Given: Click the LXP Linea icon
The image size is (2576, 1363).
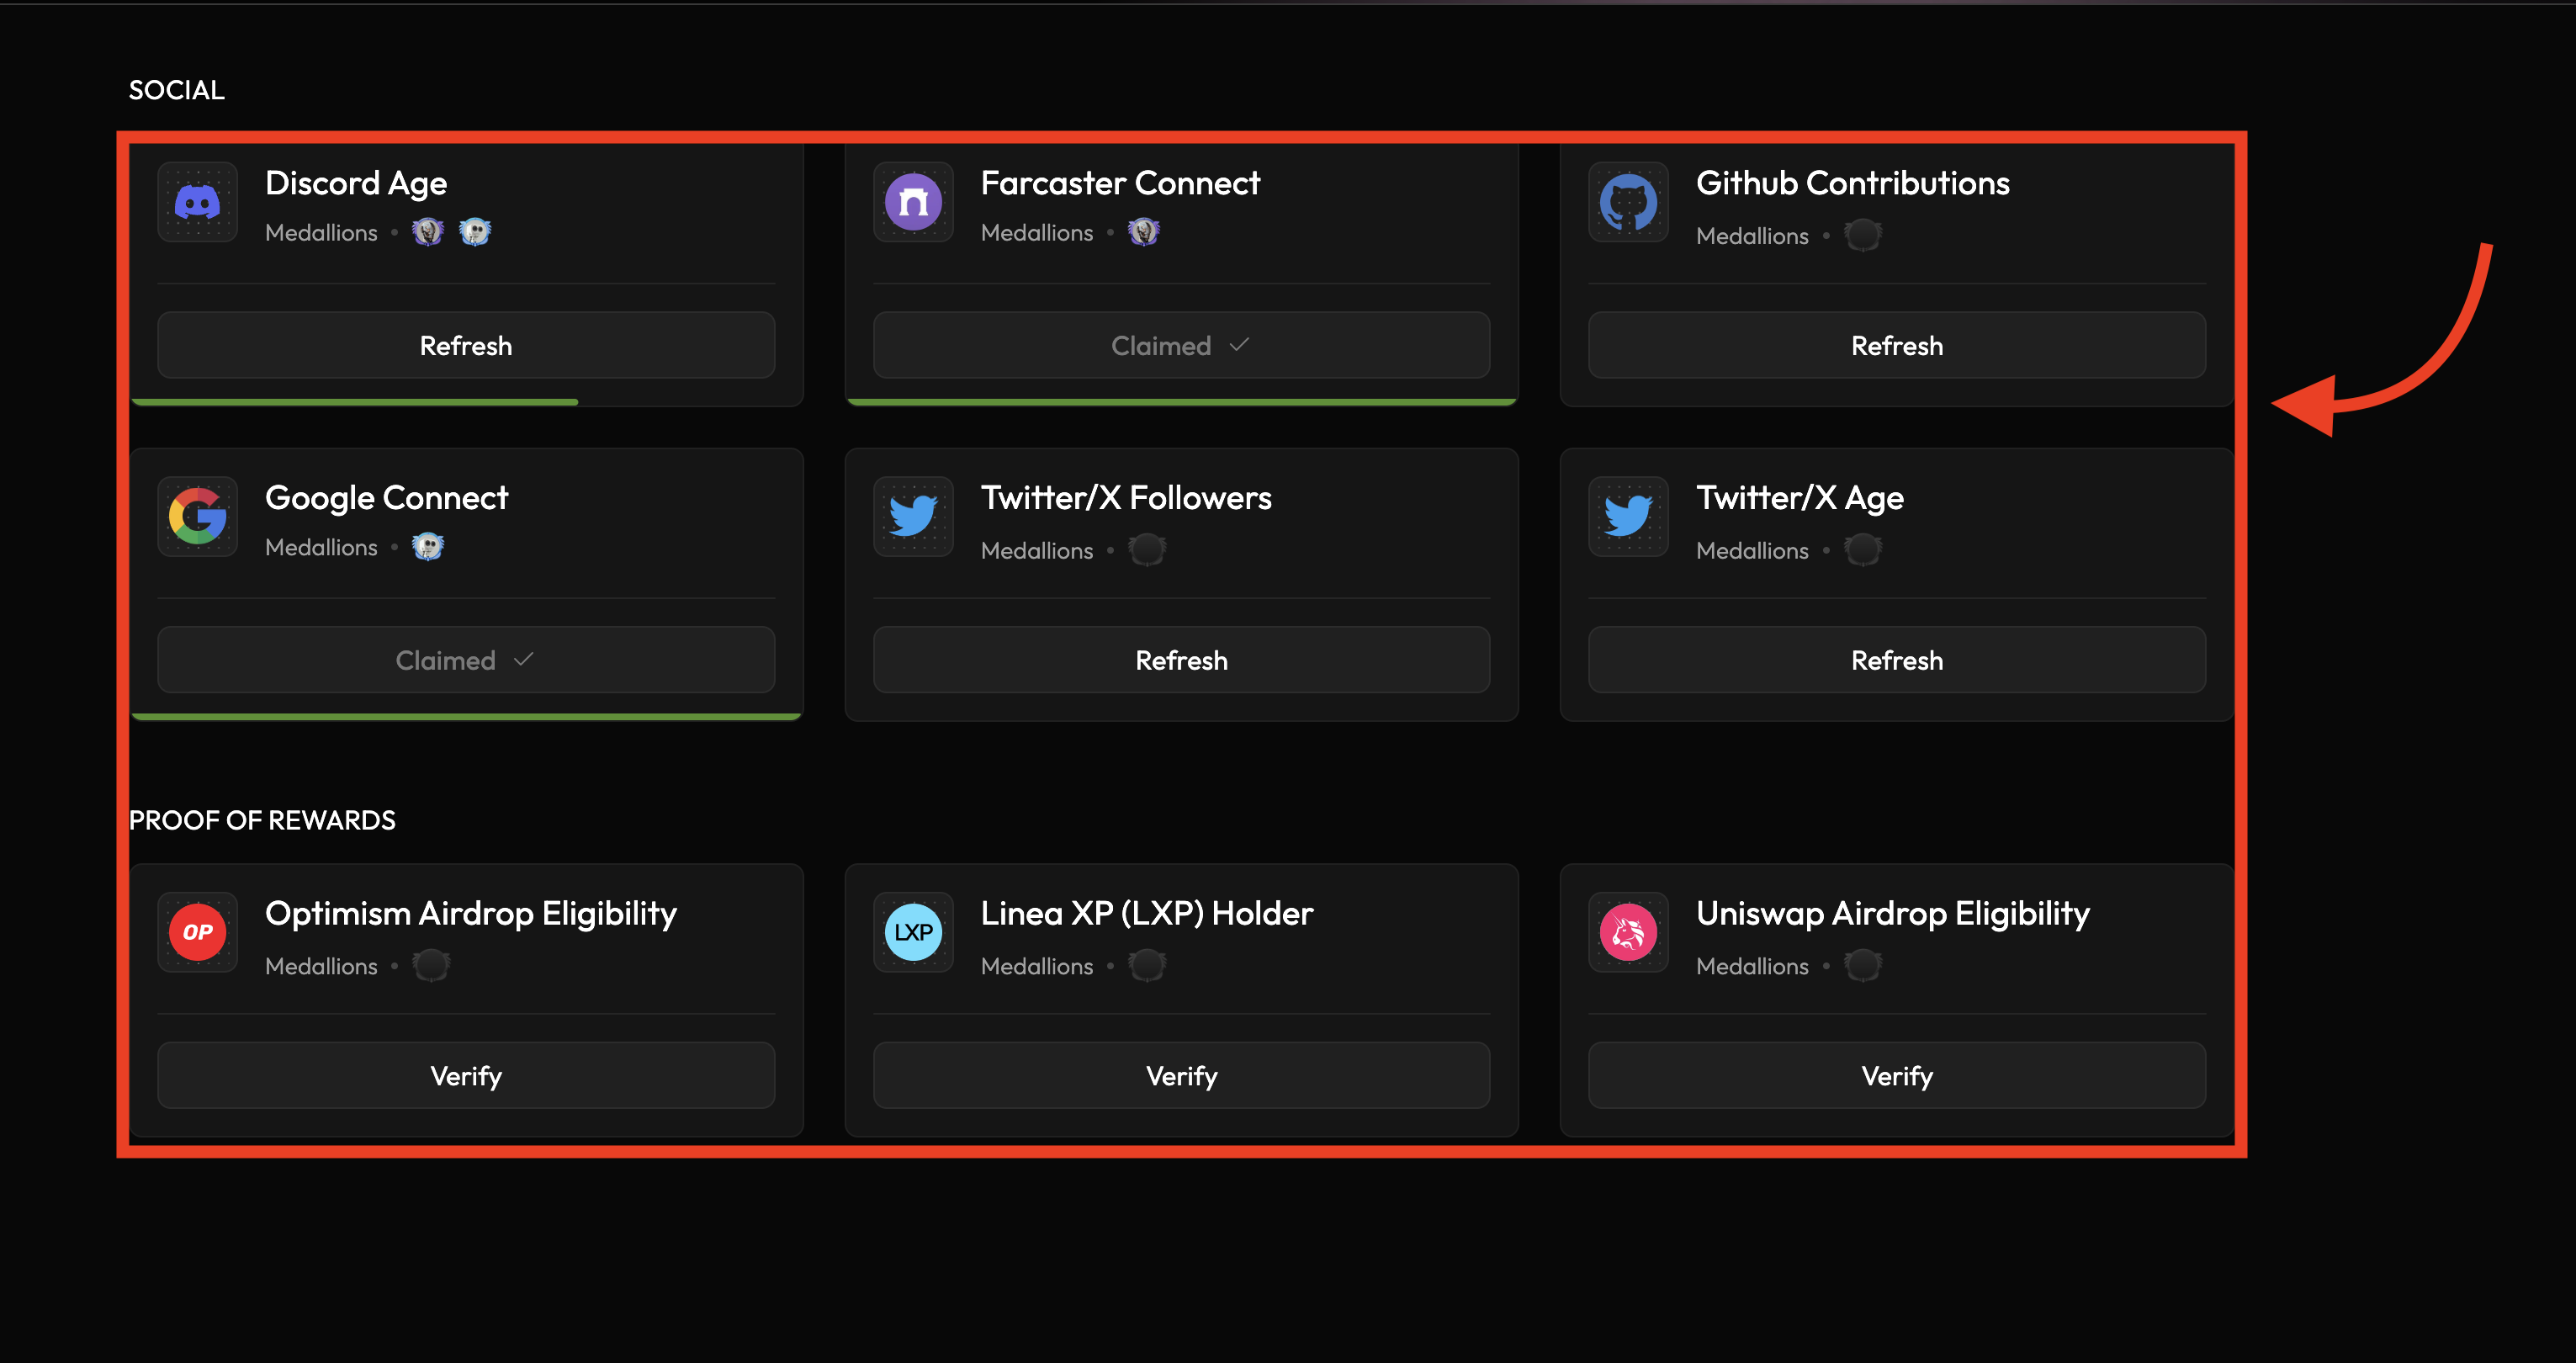Looking at the screenshot, I should coord(913,932).
